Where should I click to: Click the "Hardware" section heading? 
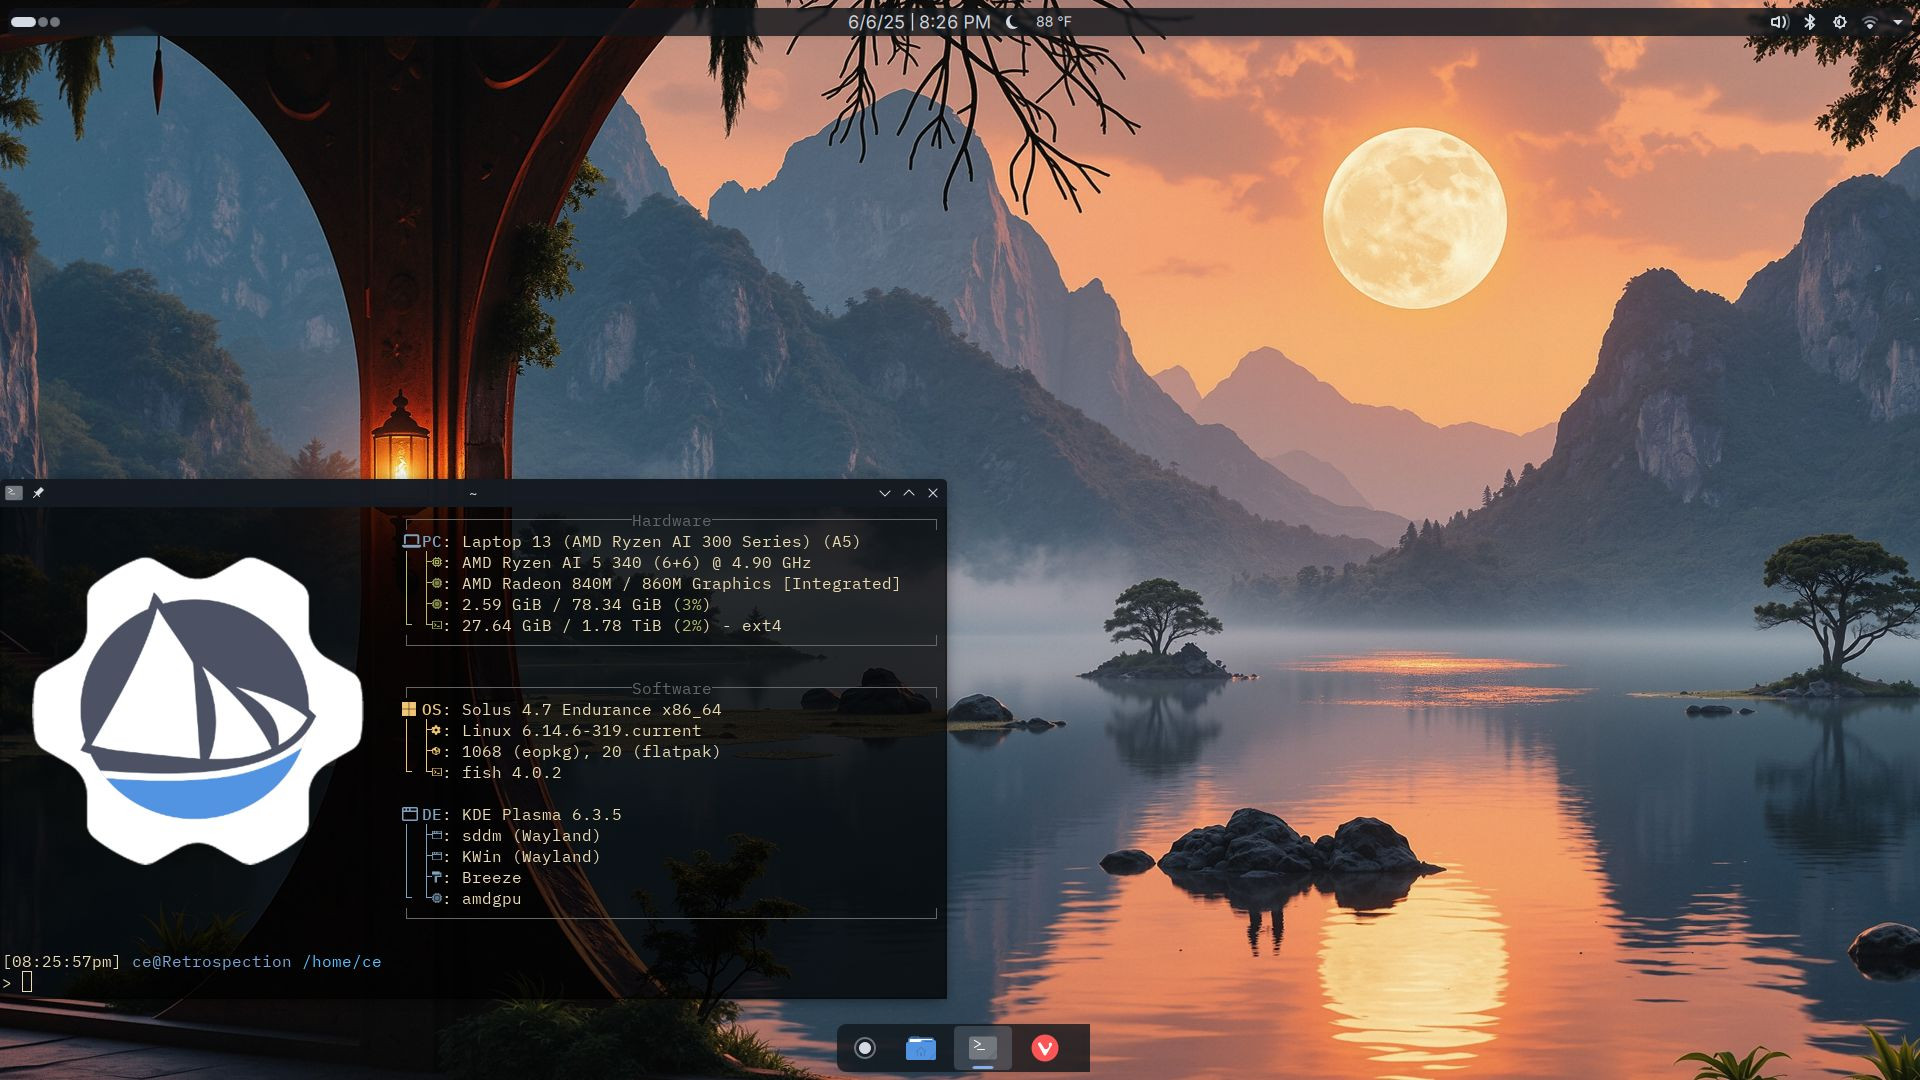point(671,521)
